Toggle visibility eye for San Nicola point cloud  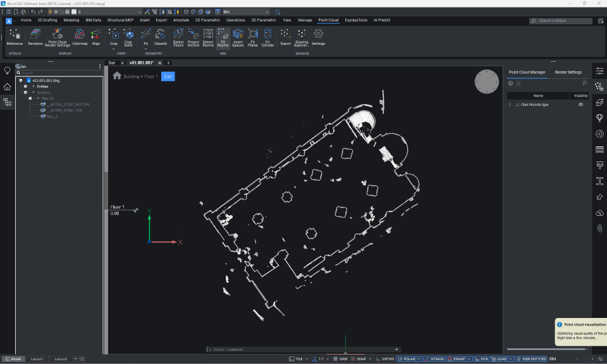tap(581, 105)
